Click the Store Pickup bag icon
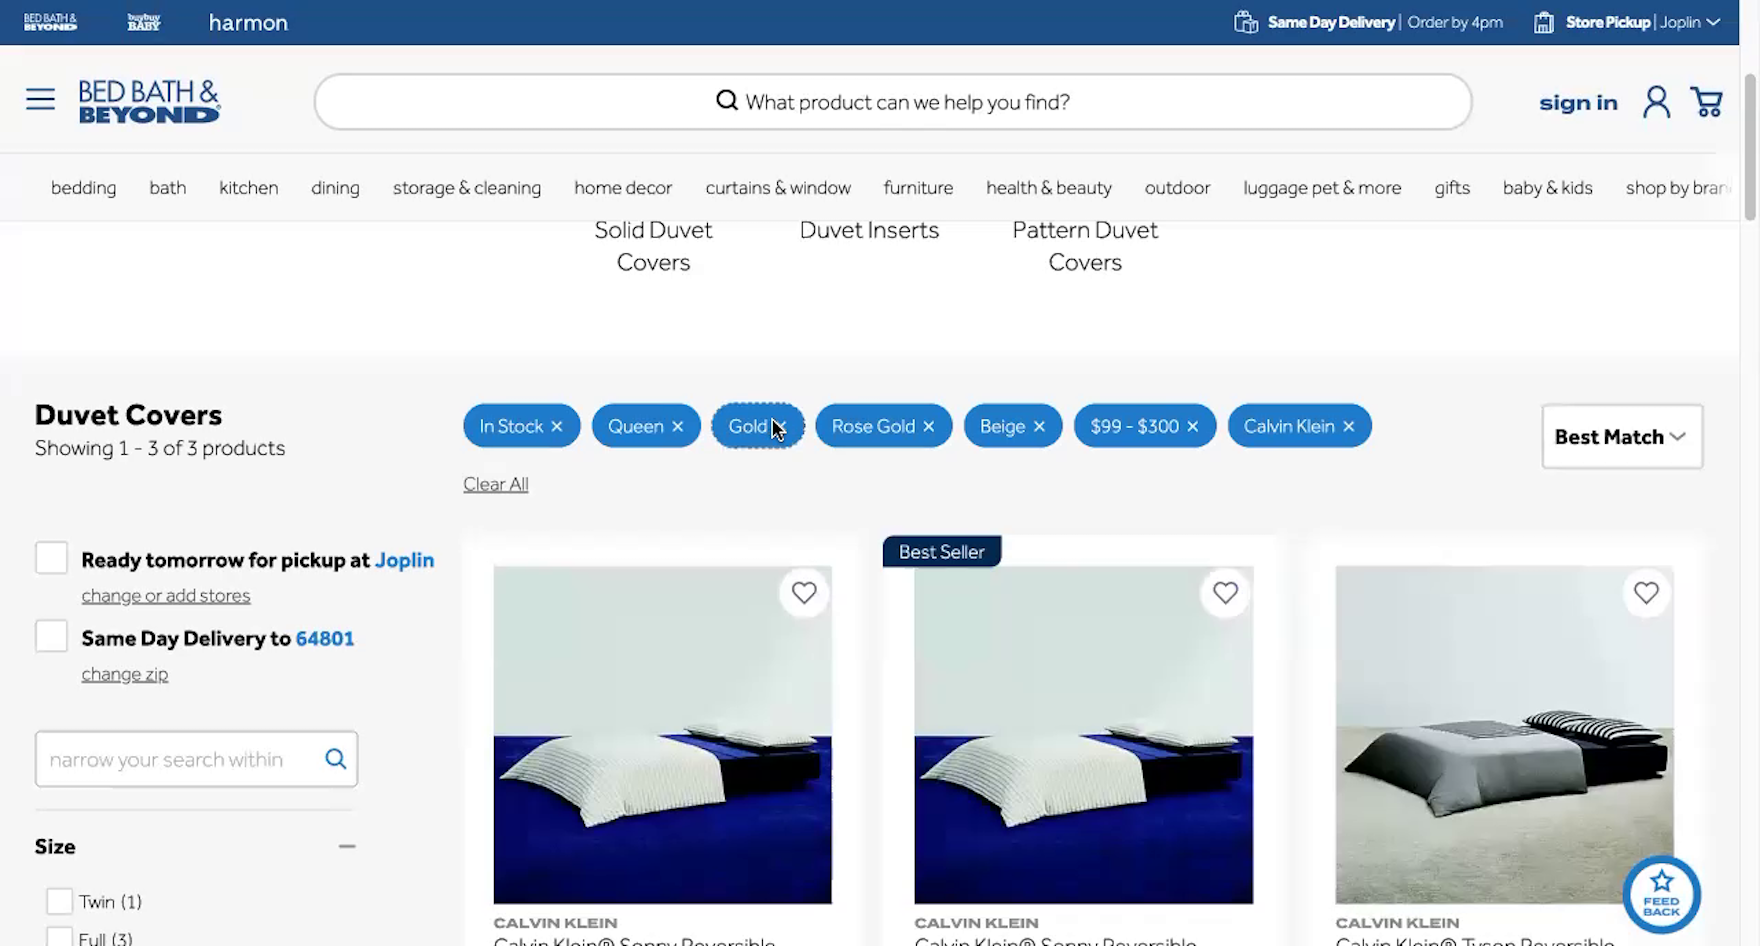Image resolution: width=1760 pixels, height=946 pixels. pos(1544,22)
